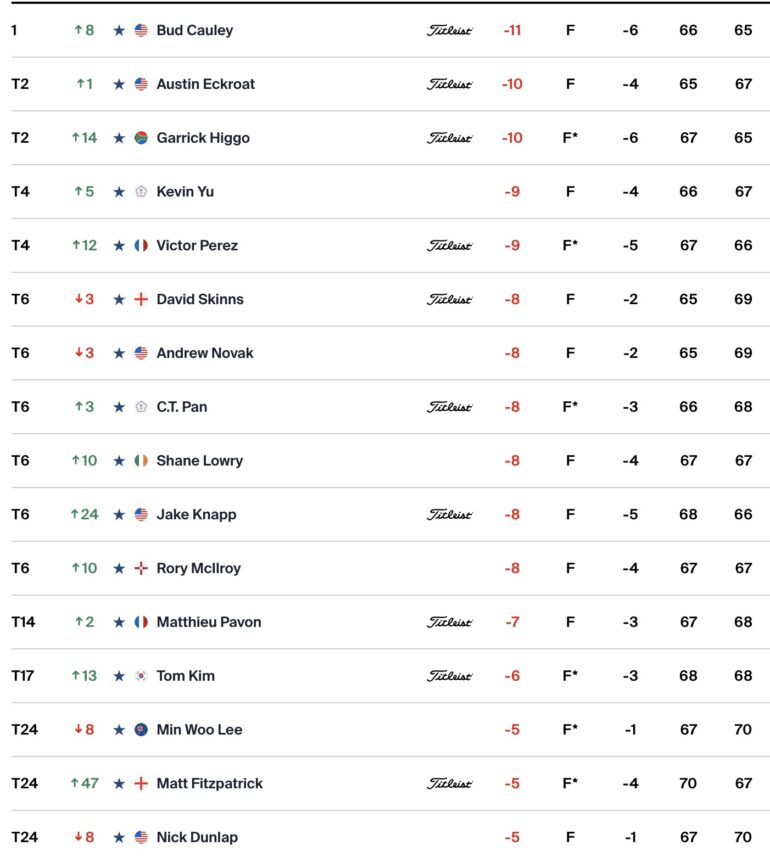Open Andrew Novak's player name link

(x=205, y=353)
